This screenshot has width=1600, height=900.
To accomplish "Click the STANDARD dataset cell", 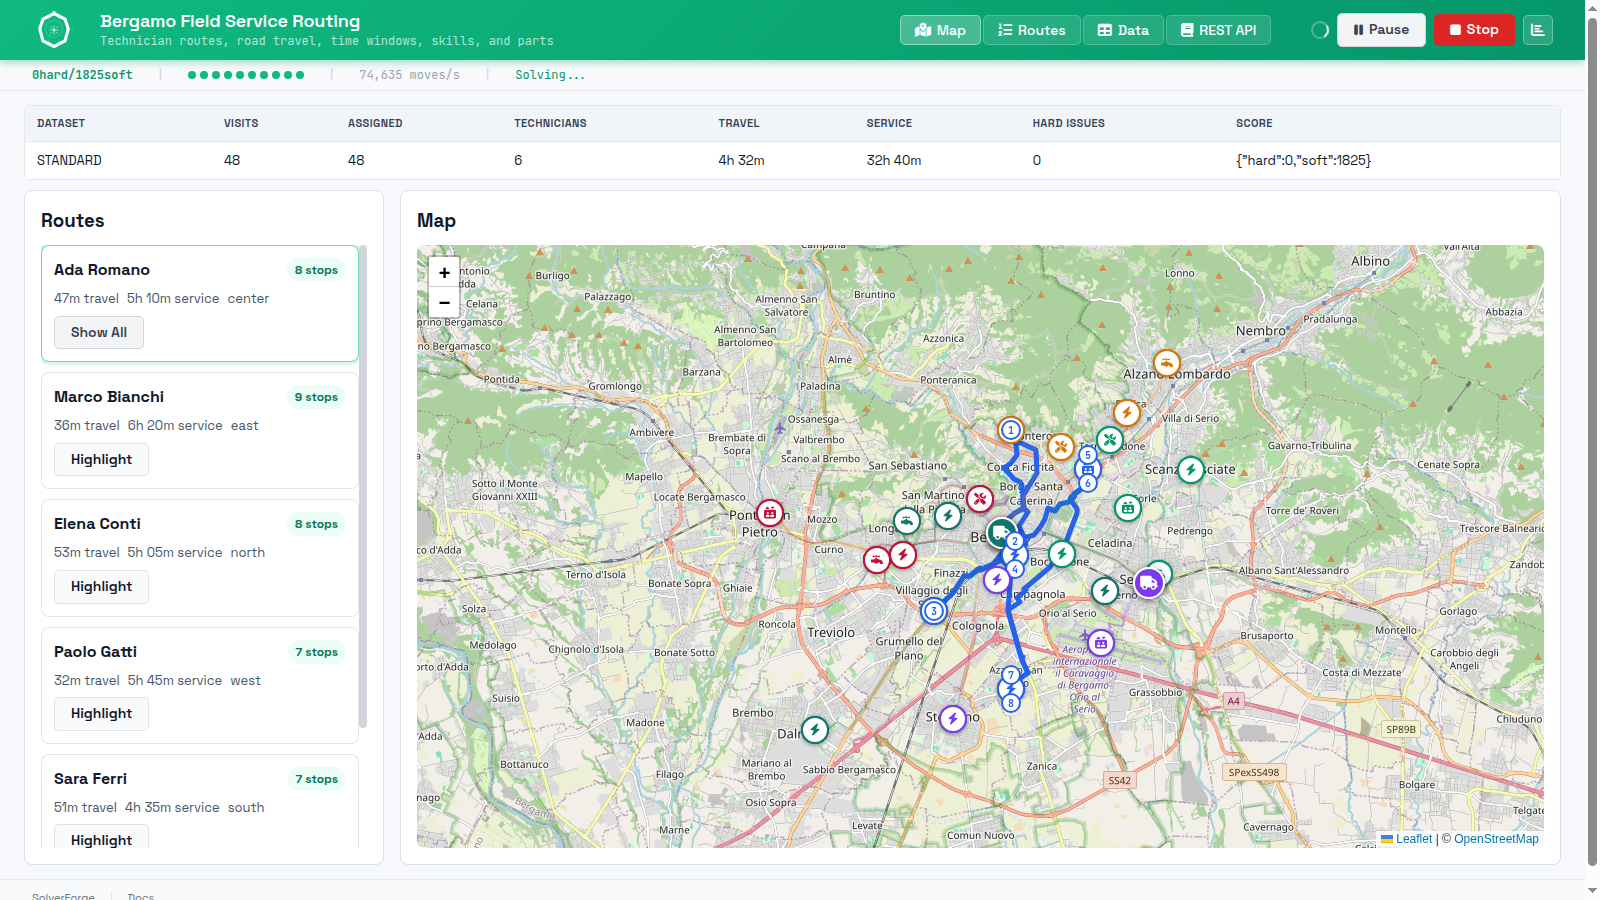I will point(69,160).
